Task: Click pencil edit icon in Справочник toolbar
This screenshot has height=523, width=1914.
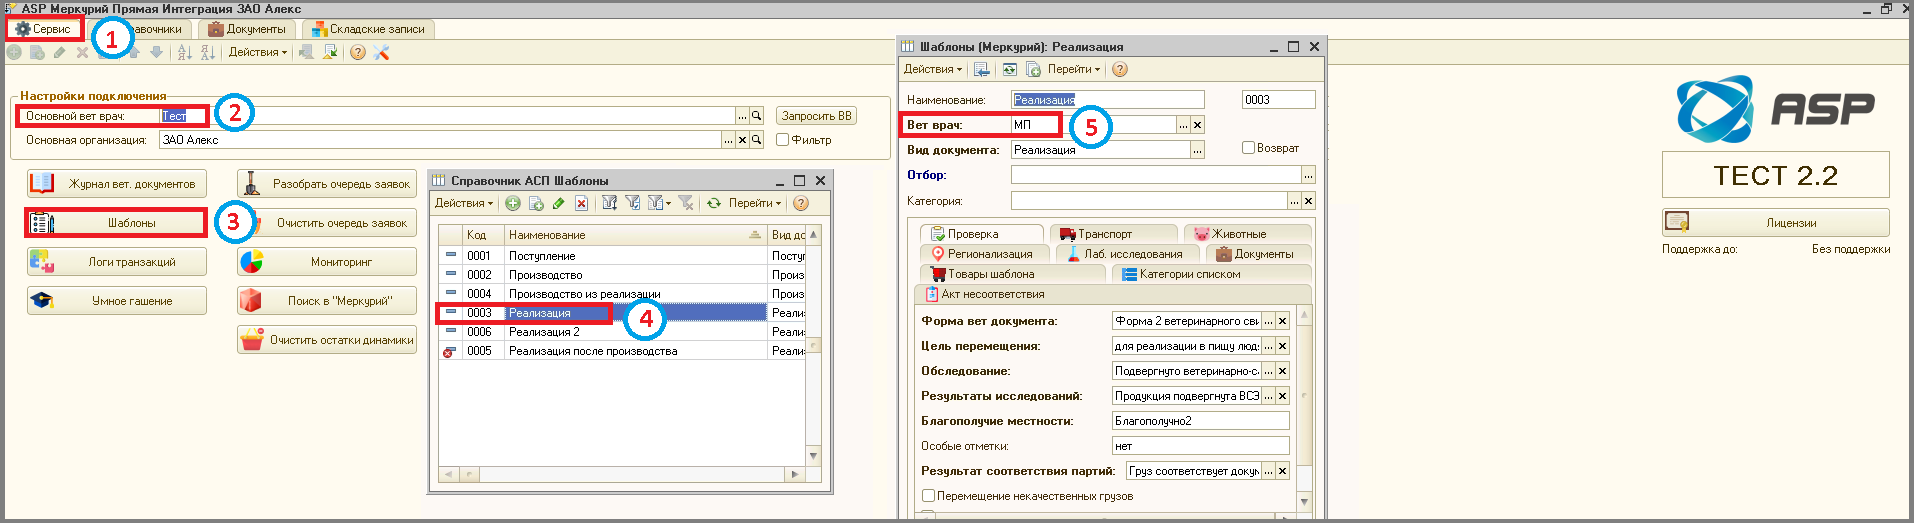Action: [558, 203]
